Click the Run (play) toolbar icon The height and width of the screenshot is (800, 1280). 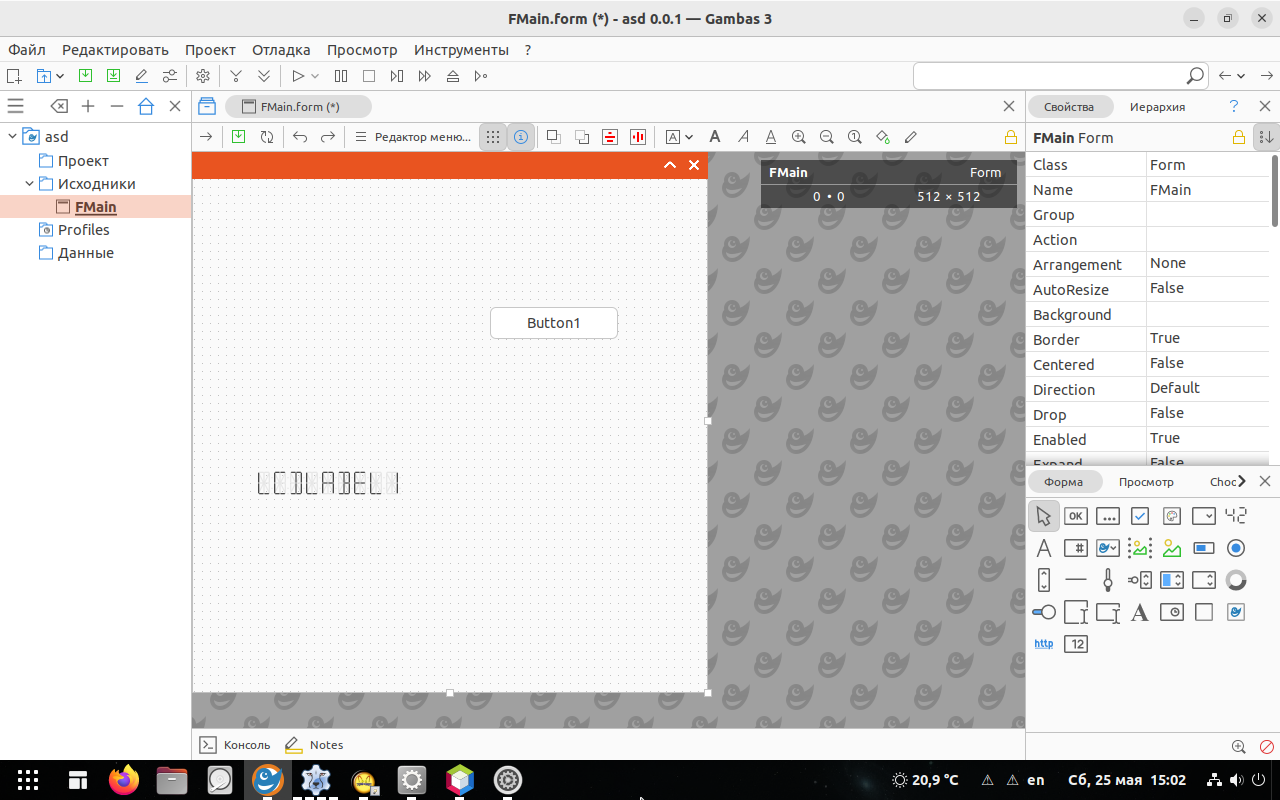tap(298, 76)
